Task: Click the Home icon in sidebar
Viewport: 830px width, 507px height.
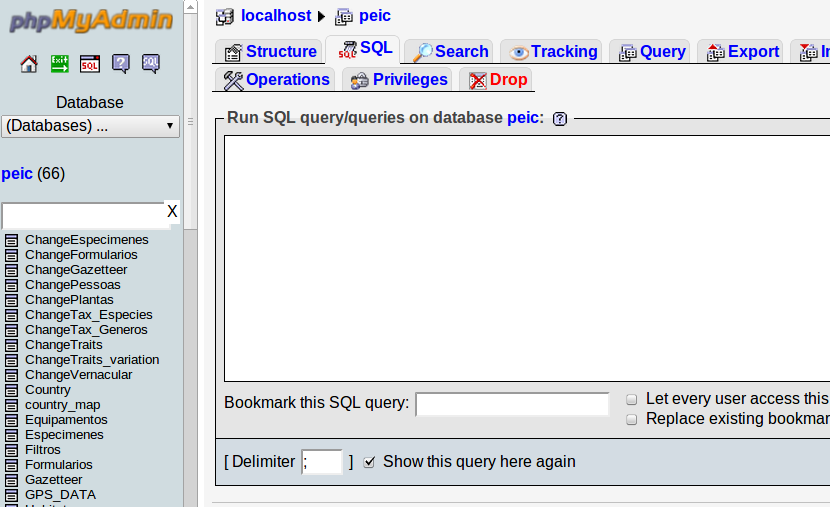Action: pos(29,64)
